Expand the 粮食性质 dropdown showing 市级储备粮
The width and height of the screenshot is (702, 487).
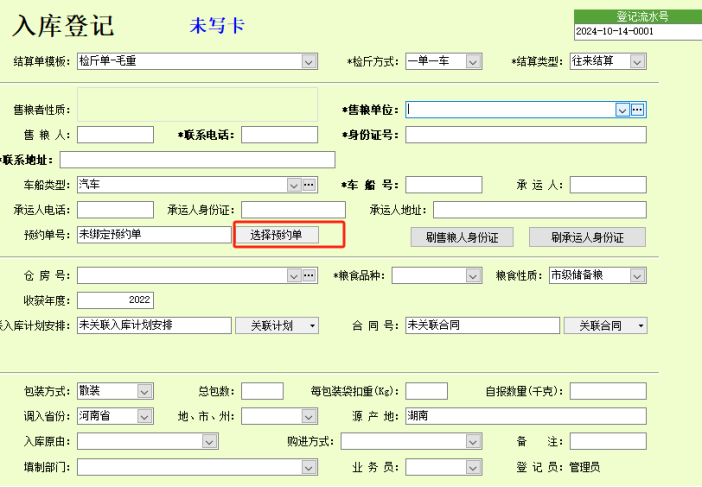click(637, 275)
